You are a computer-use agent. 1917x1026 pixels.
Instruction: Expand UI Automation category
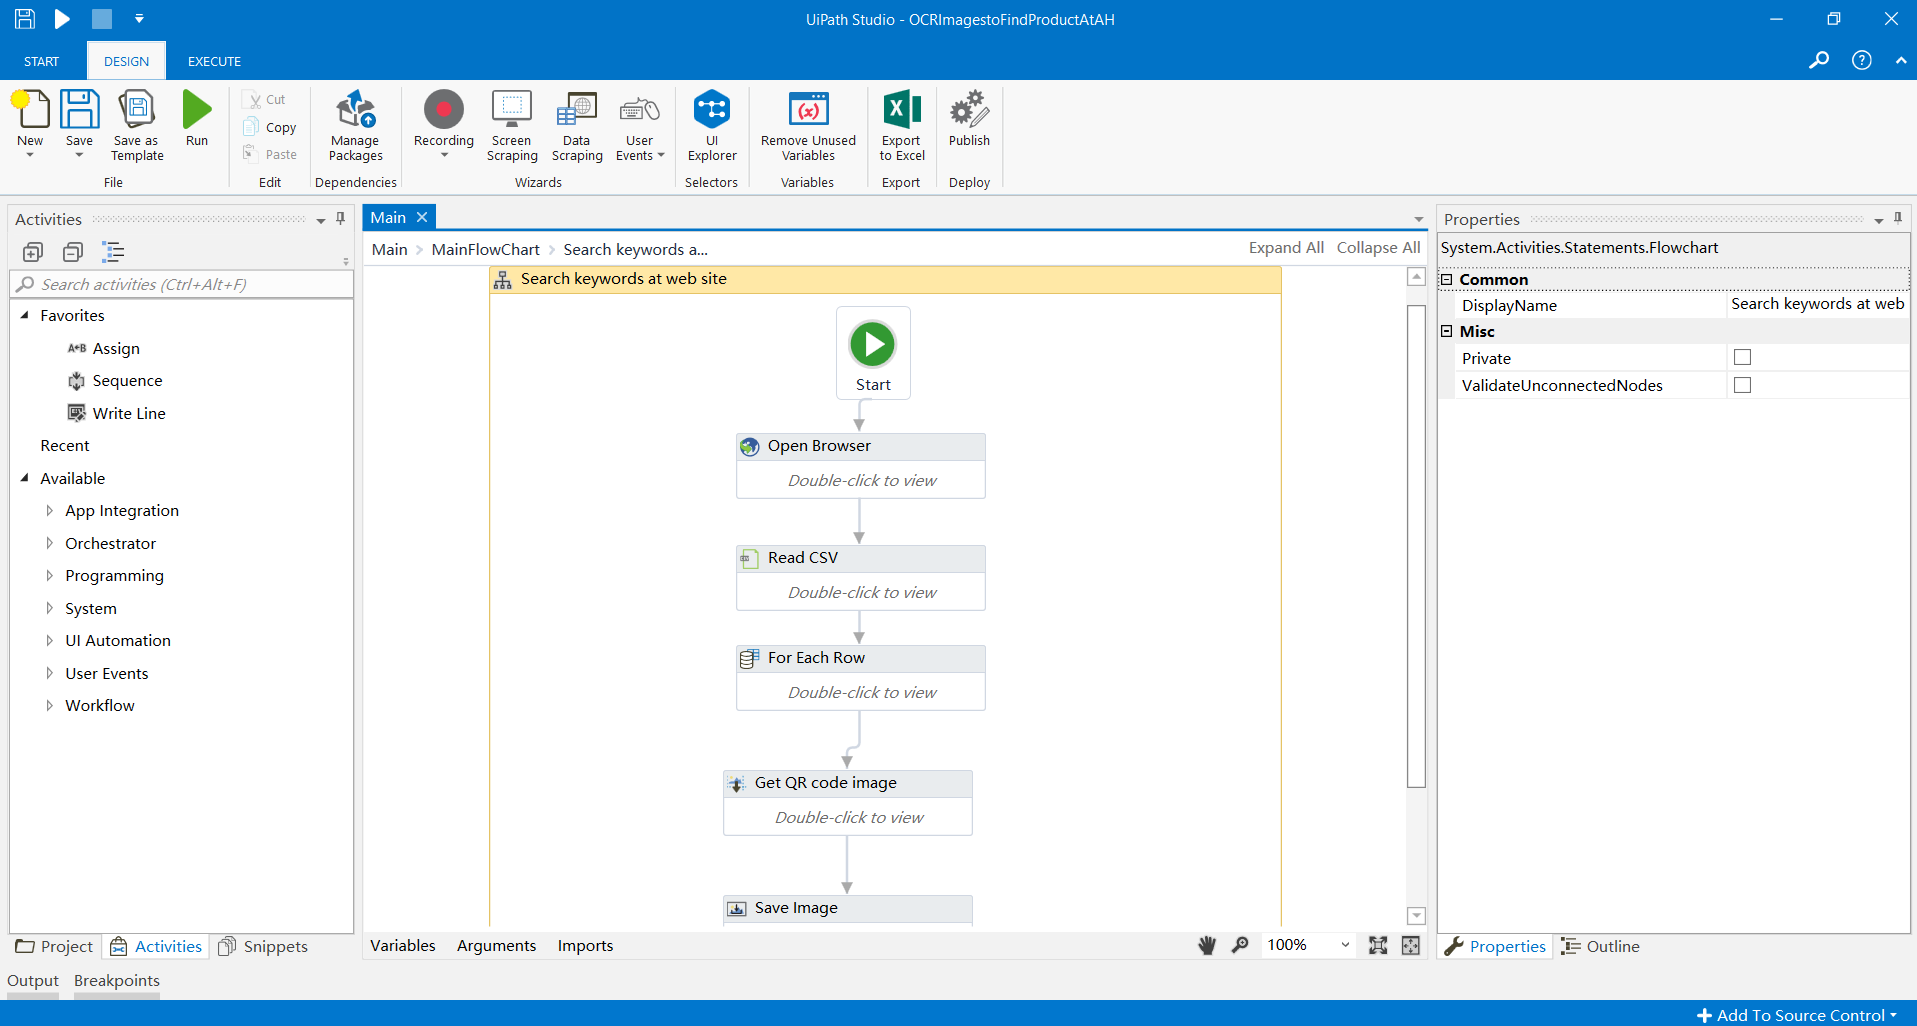(49, 640)
